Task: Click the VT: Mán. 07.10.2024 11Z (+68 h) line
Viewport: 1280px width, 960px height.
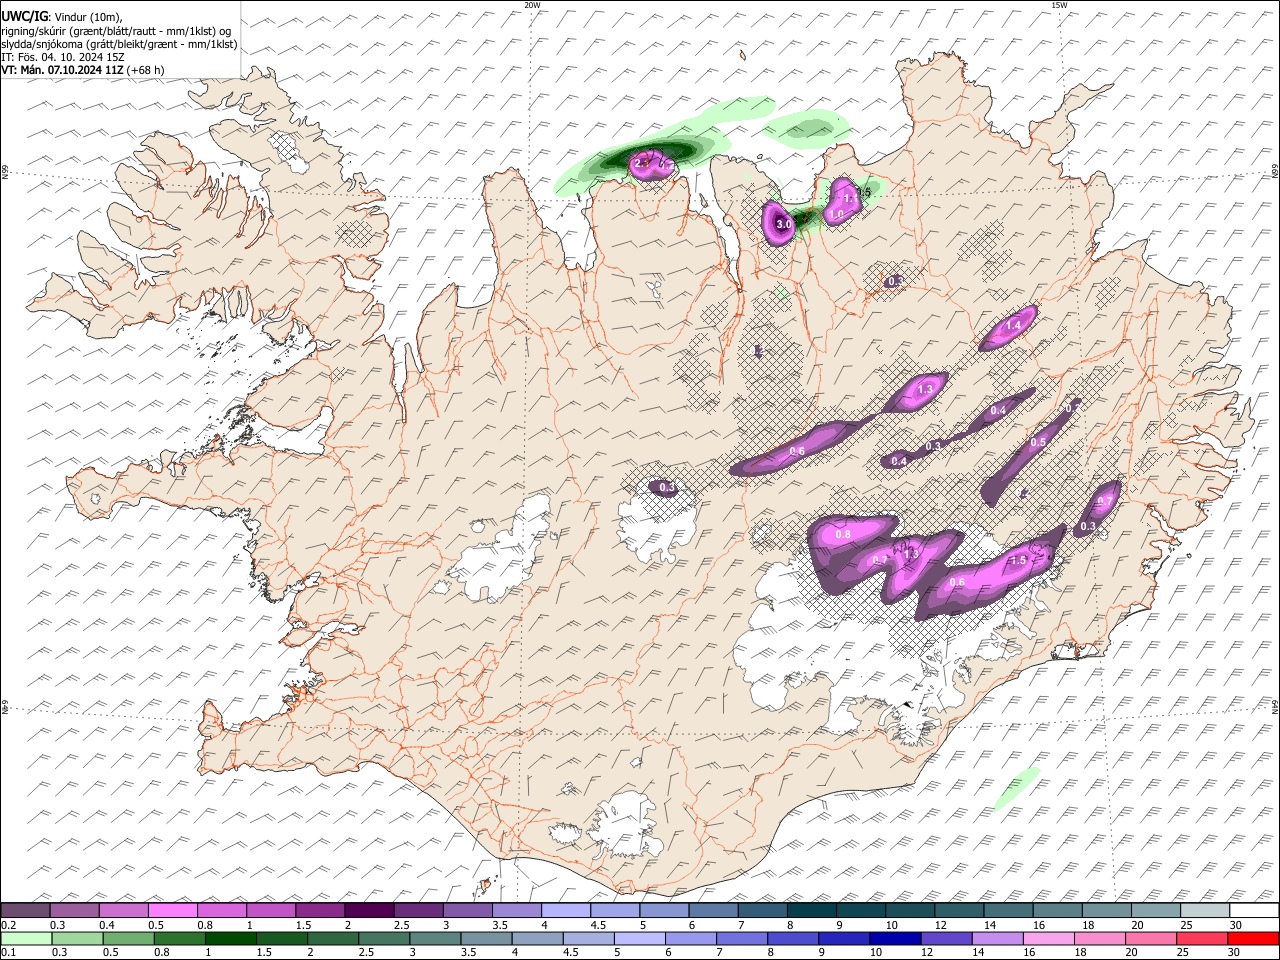Action: (x=83, y=70)
